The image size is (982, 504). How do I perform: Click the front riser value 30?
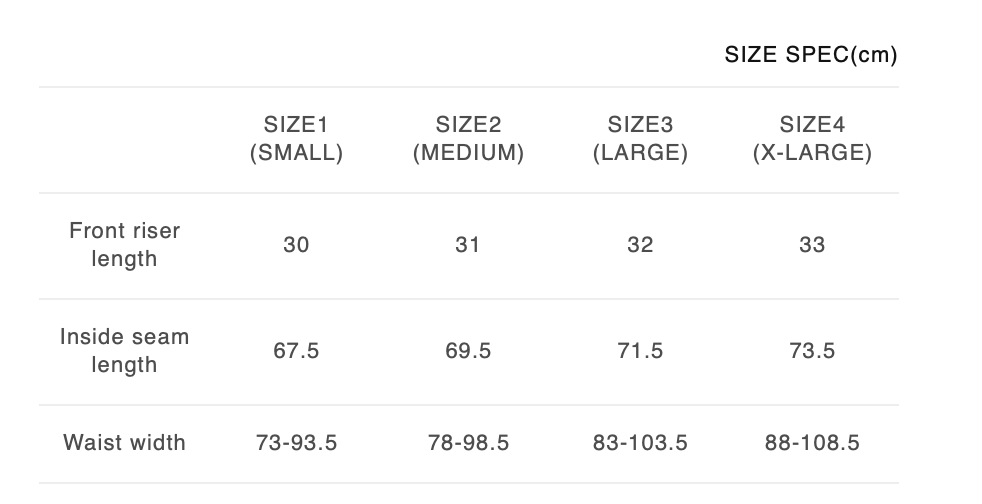click(296, 245)
